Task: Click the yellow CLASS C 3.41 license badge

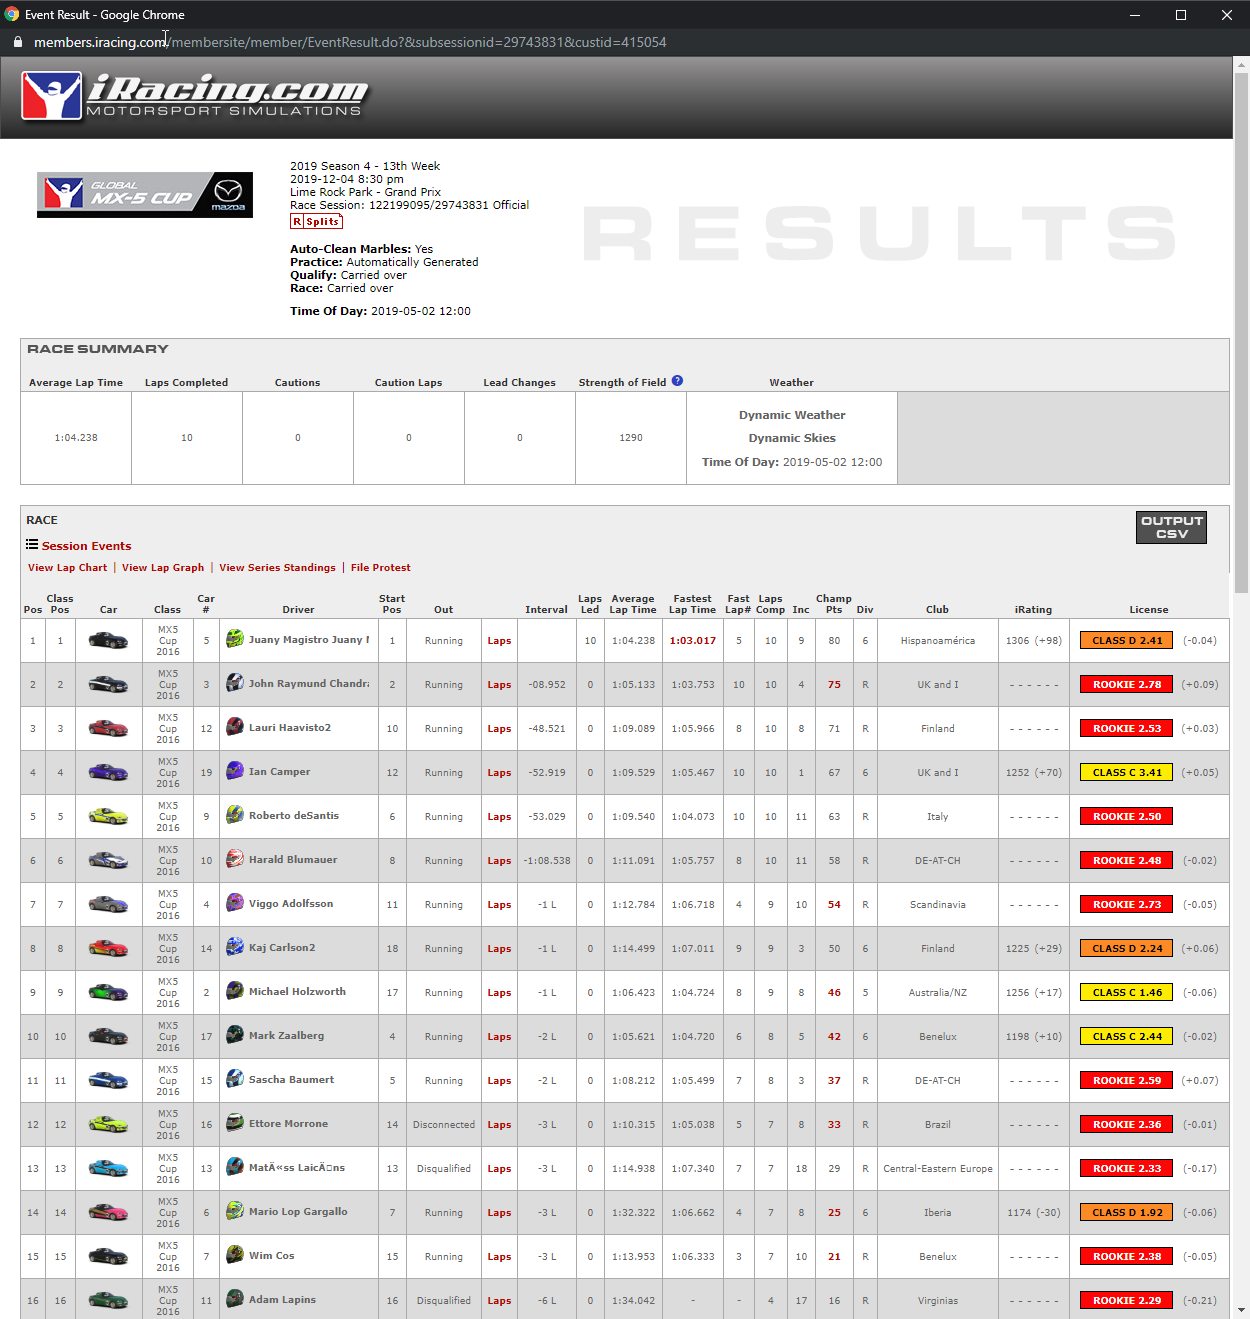Action: tap(1126, 772)
